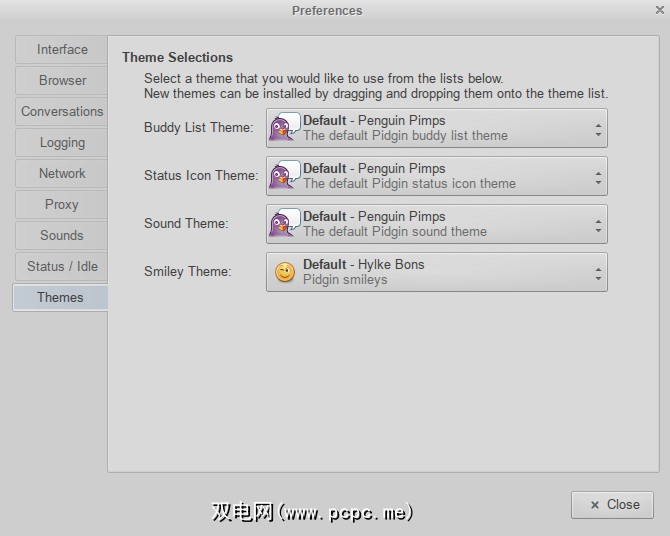Click the Pidgin icon in Buddy List Theme
The height and width of the screenshot is (536, 670).
(x=284, y=127)
